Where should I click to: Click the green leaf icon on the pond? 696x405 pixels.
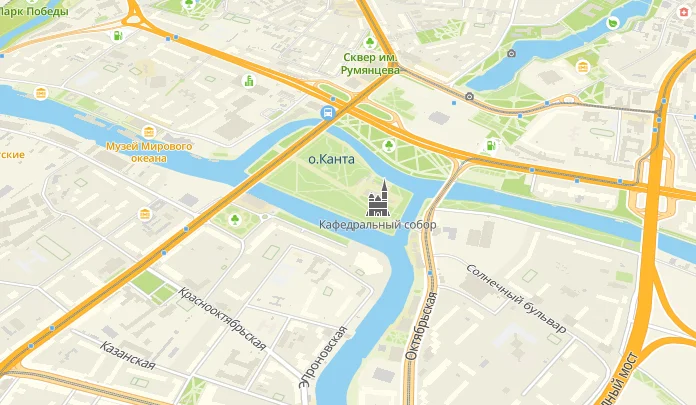(x=613, y=22)
